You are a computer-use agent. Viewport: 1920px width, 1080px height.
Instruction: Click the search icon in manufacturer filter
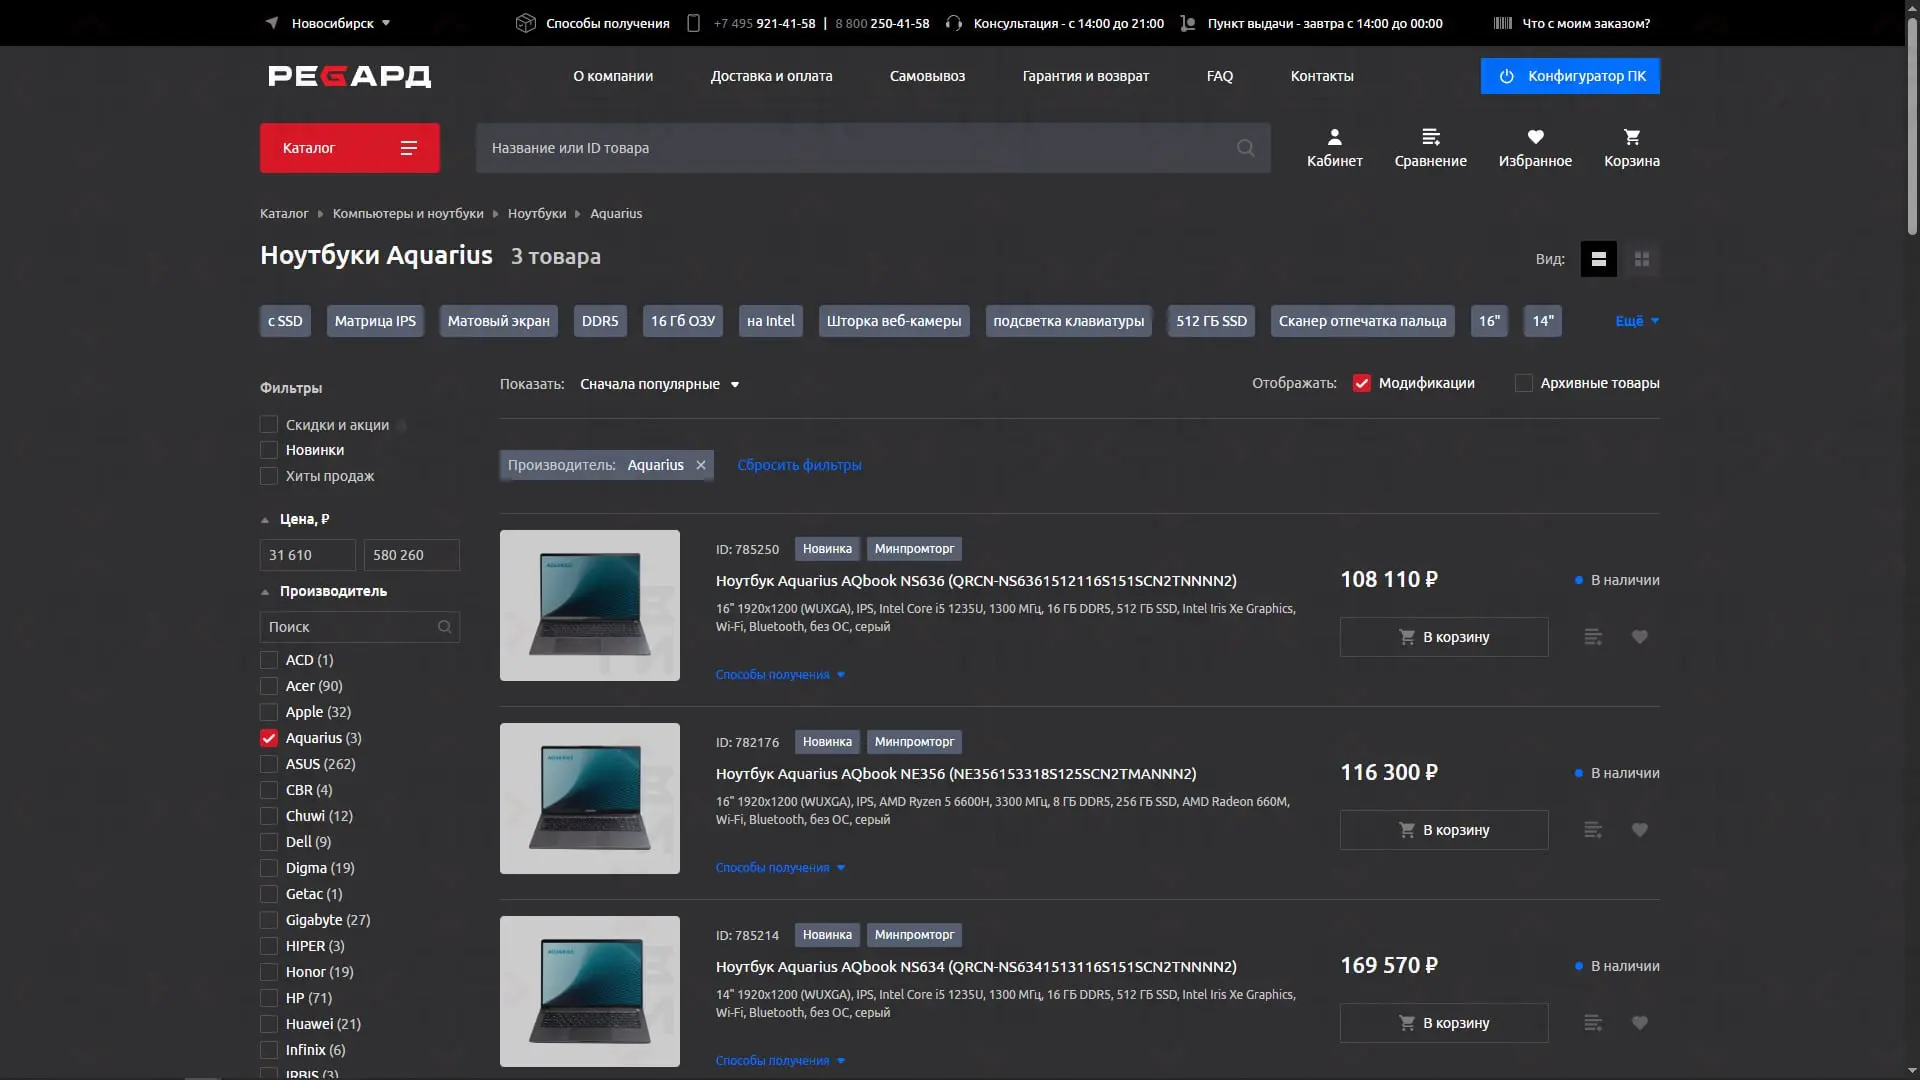tap(444, 627)
